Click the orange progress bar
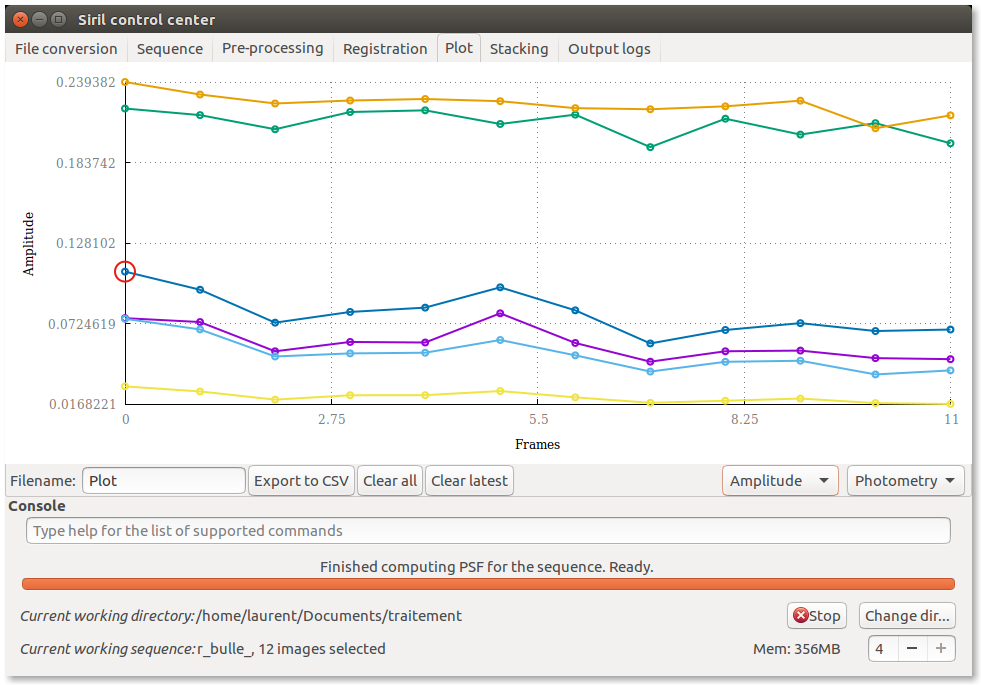Viewport: 981px width, 685px height. pyautogui.click(x=488, y=584)
